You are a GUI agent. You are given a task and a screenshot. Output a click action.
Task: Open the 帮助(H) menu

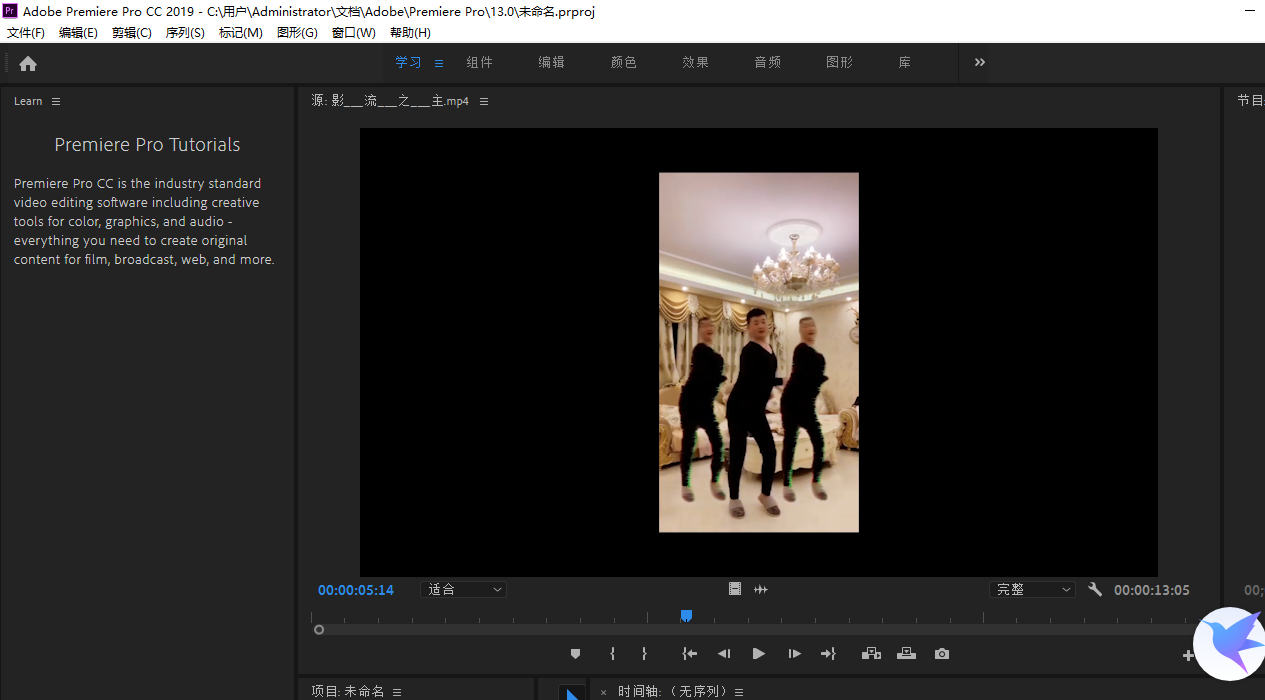tap(410, 33)
